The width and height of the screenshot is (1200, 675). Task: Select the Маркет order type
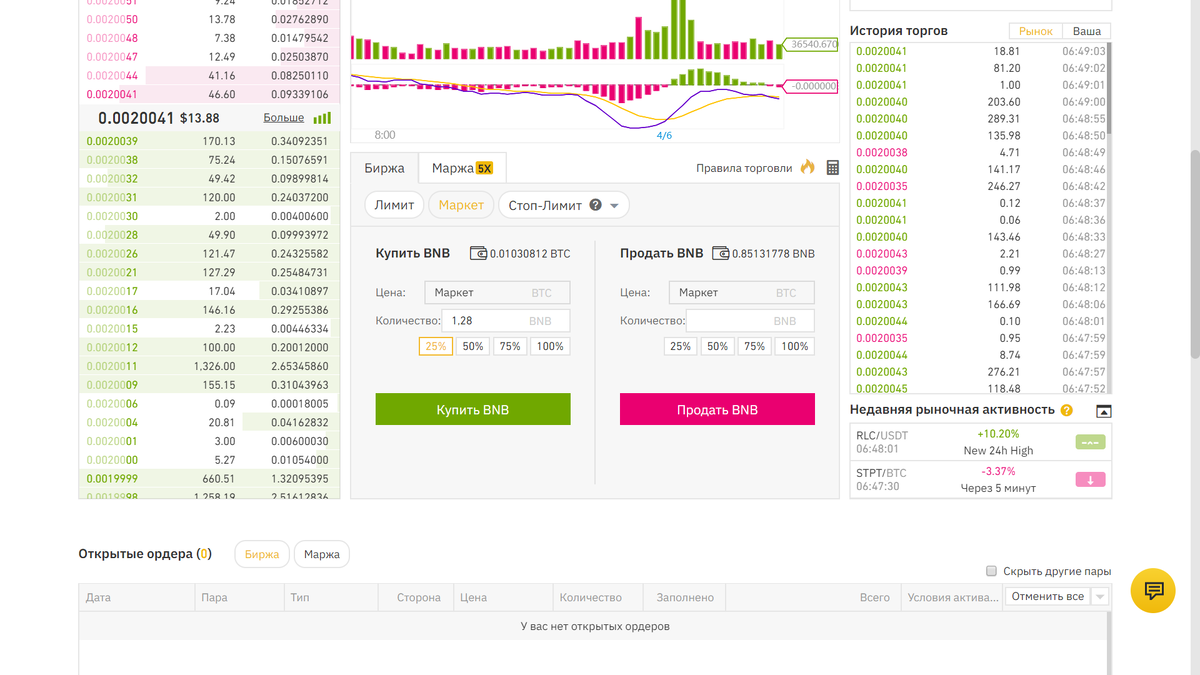click(x=461, y=205)
